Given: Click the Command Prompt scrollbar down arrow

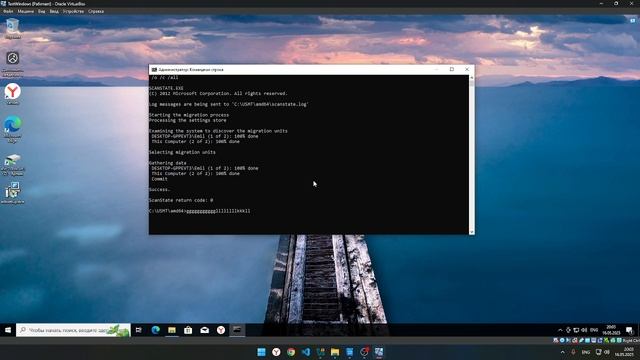Looking at the screenshot, I should [x=472, y=232].
